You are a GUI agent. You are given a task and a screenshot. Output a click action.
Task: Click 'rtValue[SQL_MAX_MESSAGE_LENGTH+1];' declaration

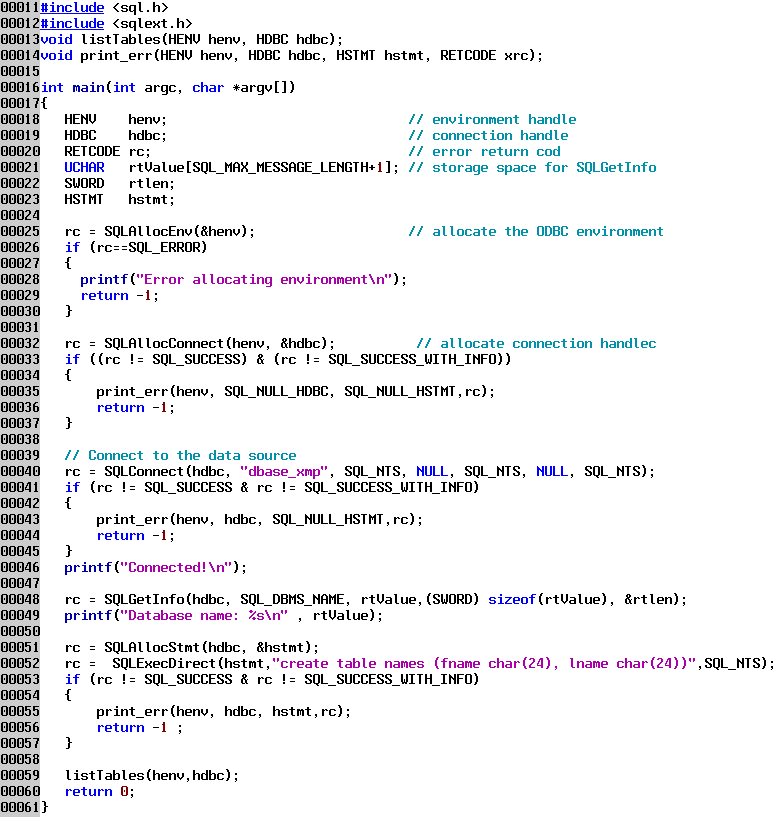(264, 168)
